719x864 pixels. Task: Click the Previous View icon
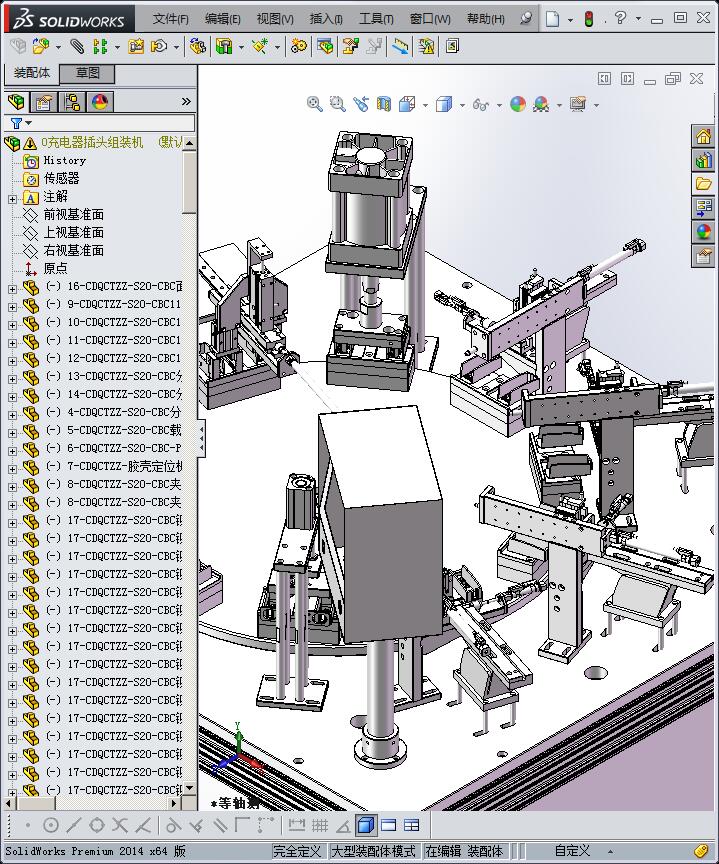tap(361, 104)
